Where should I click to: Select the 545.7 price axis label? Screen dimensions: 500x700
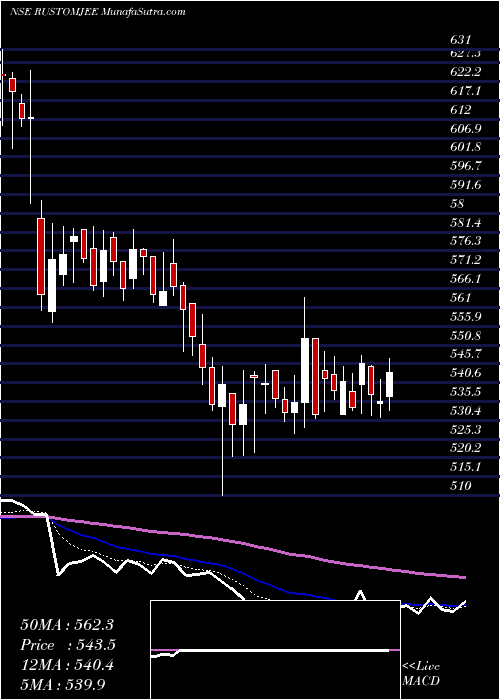coord(466,354)
